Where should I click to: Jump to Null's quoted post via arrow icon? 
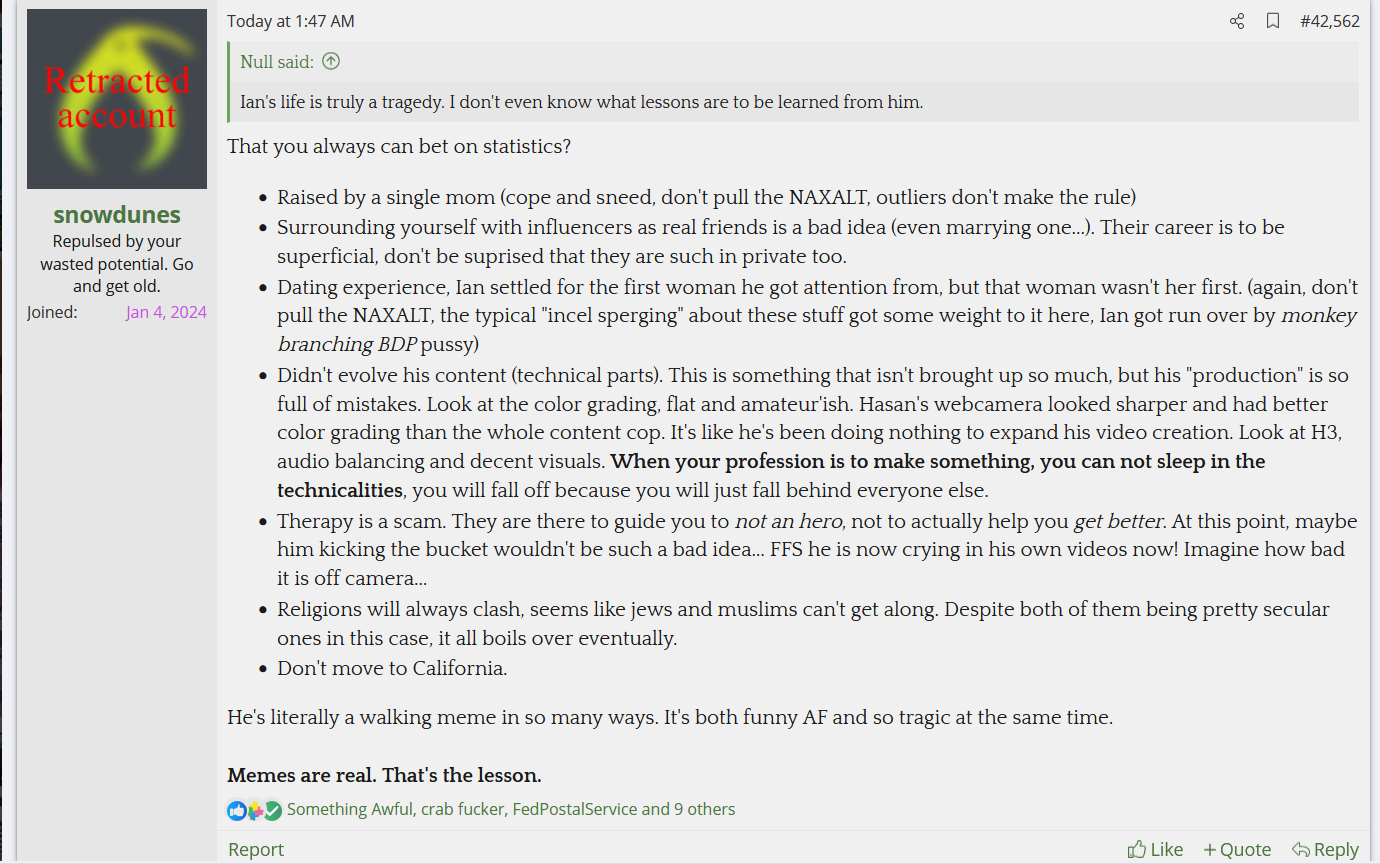(331, 62)
